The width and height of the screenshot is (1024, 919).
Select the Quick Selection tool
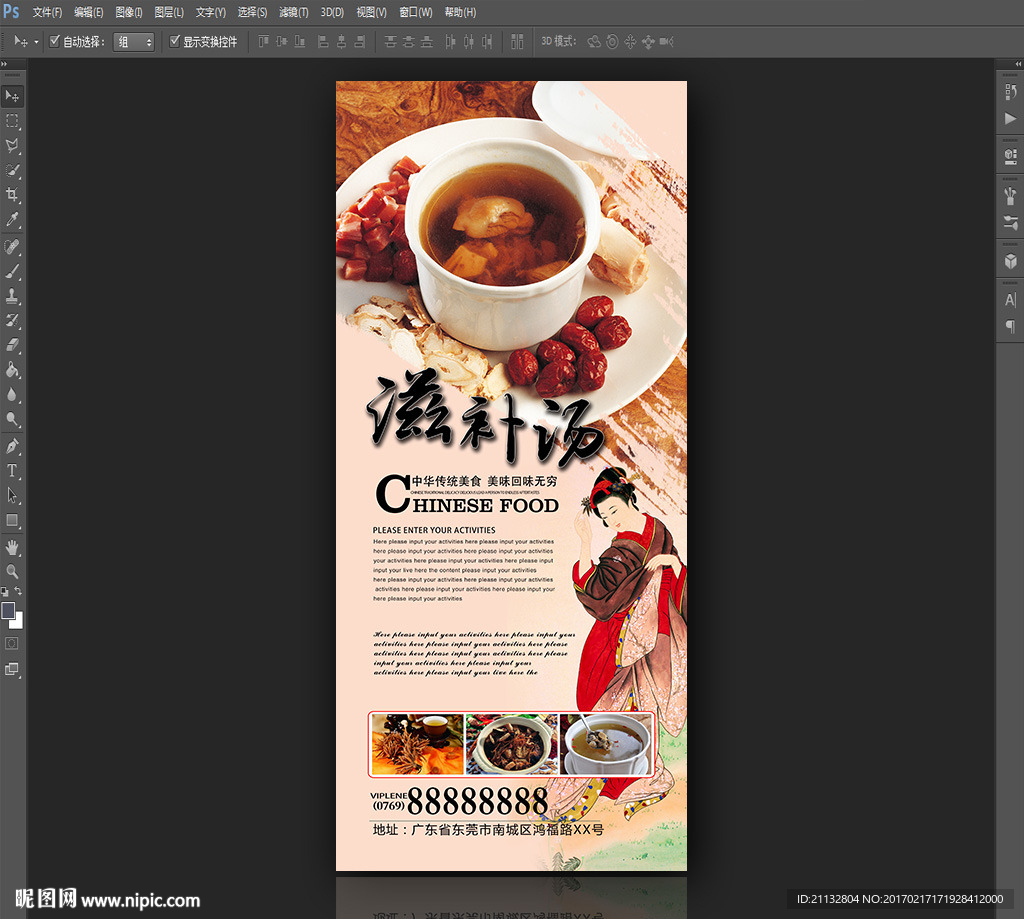point(12,170)
